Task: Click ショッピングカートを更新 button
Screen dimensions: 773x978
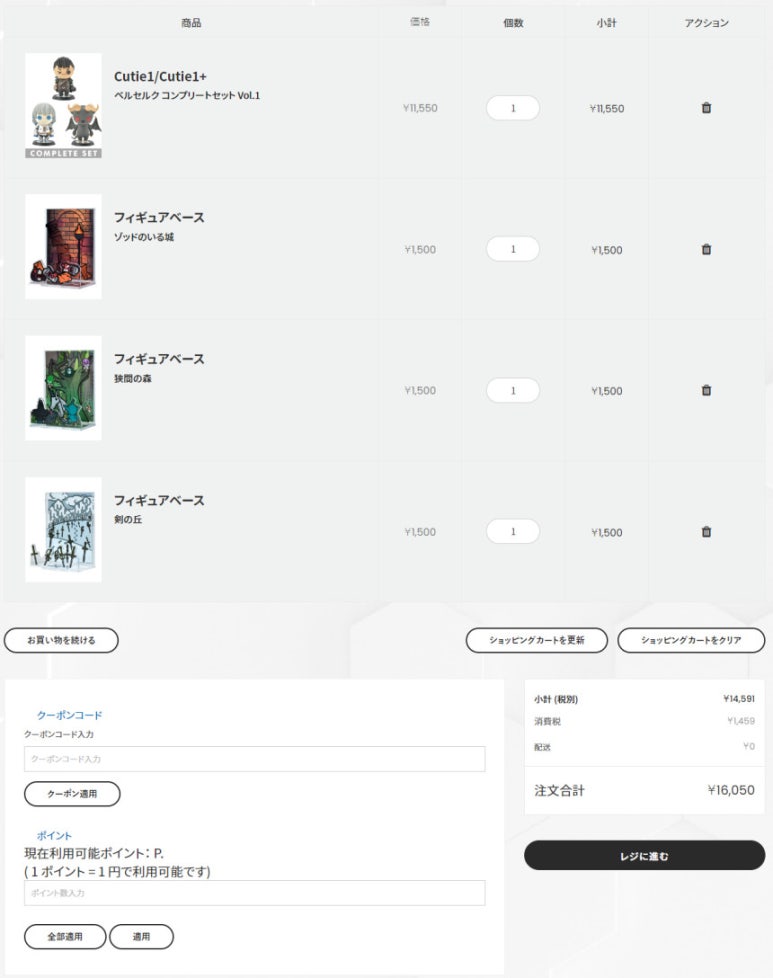Action: coord(537,640)
